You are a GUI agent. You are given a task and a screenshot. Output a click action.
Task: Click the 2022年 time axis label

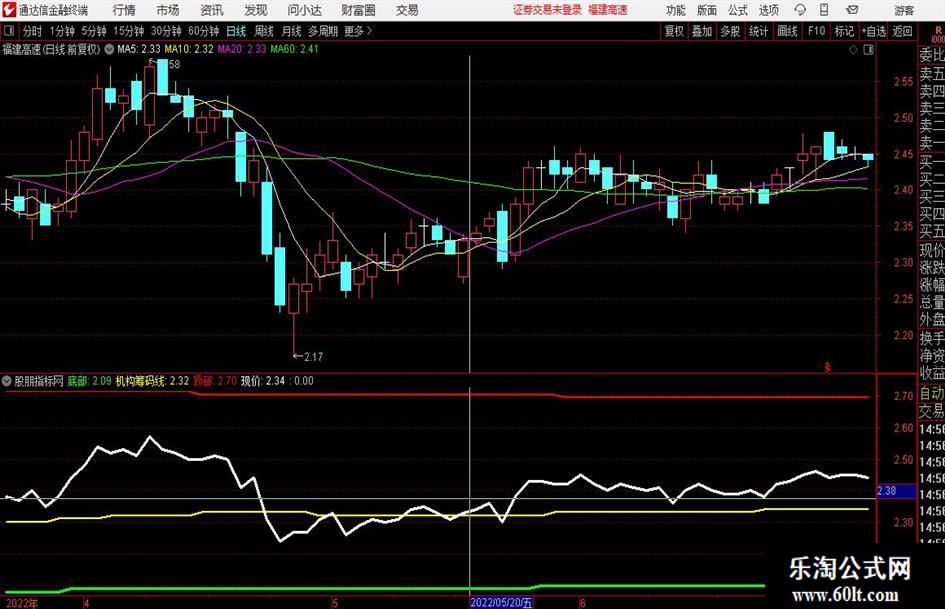click(22, 603)
